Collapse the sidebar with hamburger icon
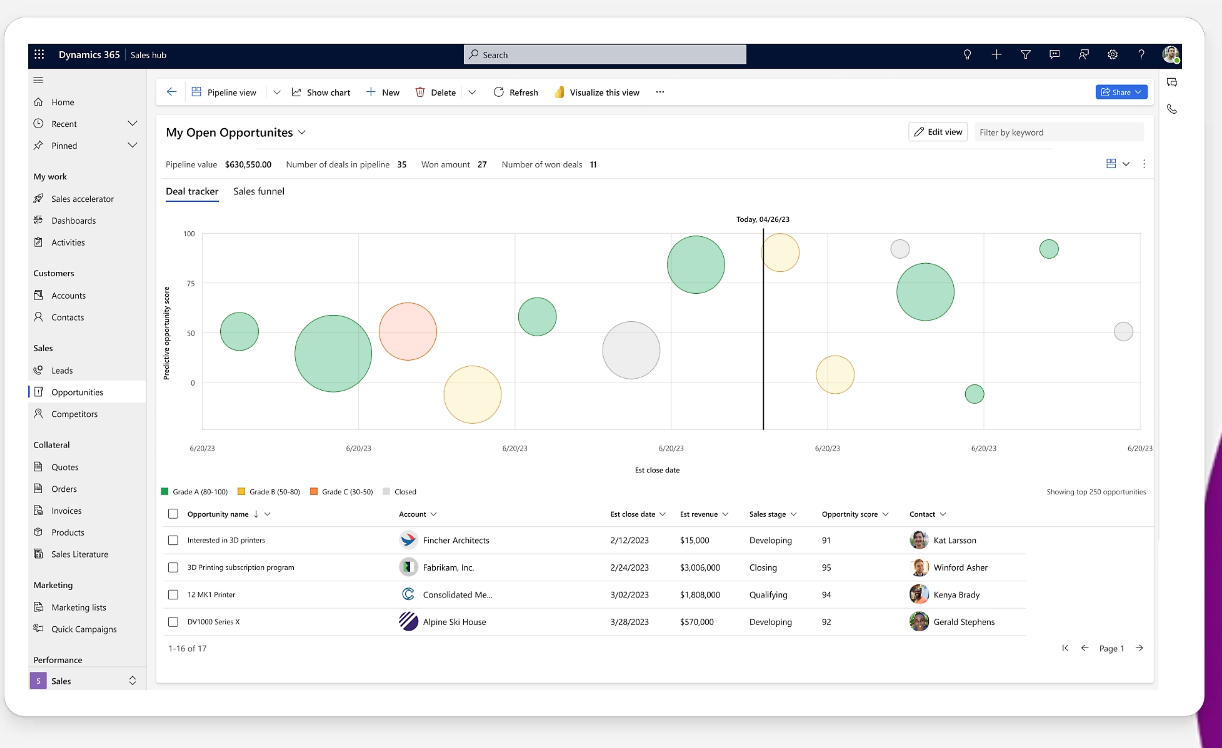 click(39, 80)
